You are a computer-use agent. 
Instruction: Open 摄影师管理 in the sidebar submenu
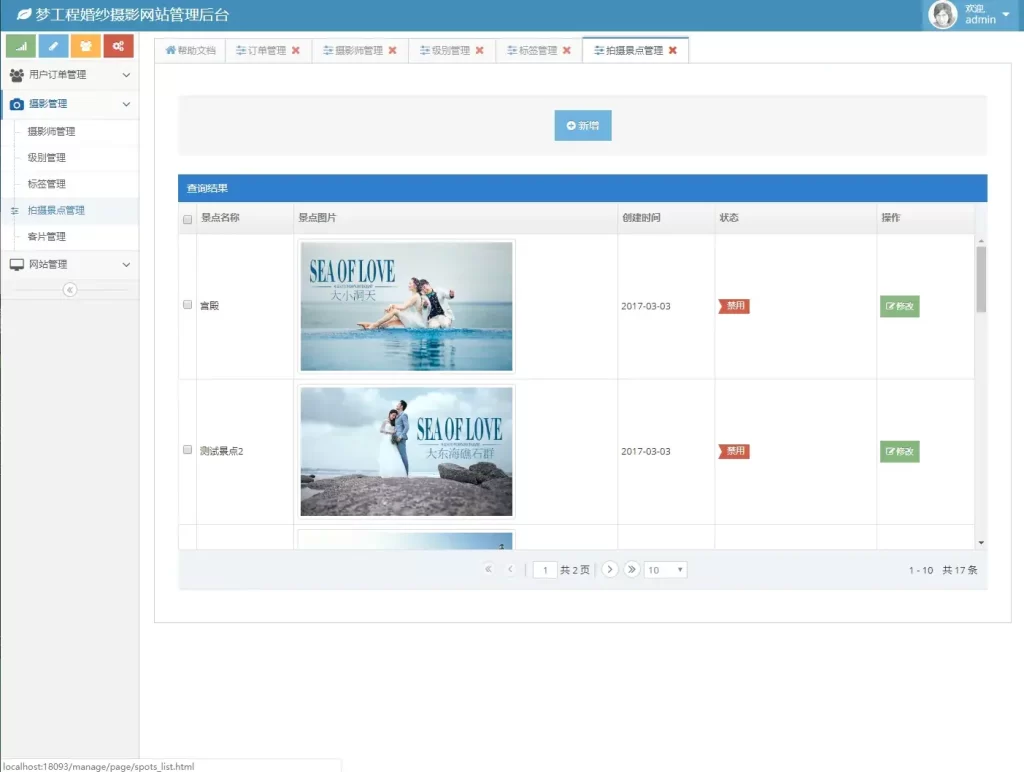point(51,132)
